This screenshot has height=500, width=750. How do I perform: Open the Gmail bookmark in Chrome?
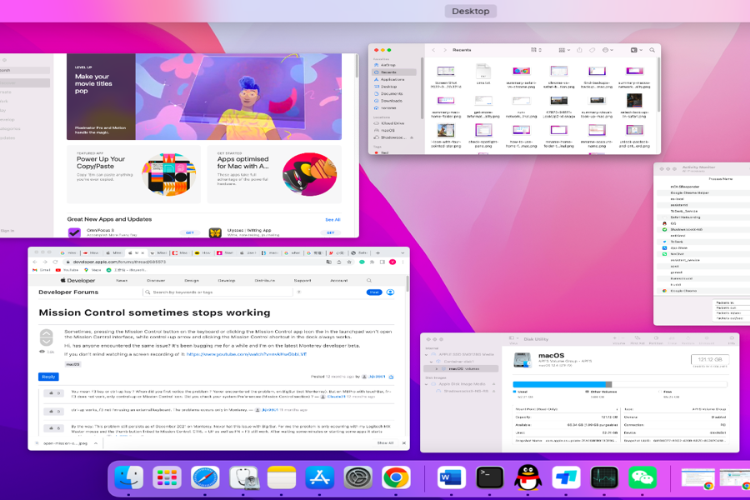[x=42, y=270]
